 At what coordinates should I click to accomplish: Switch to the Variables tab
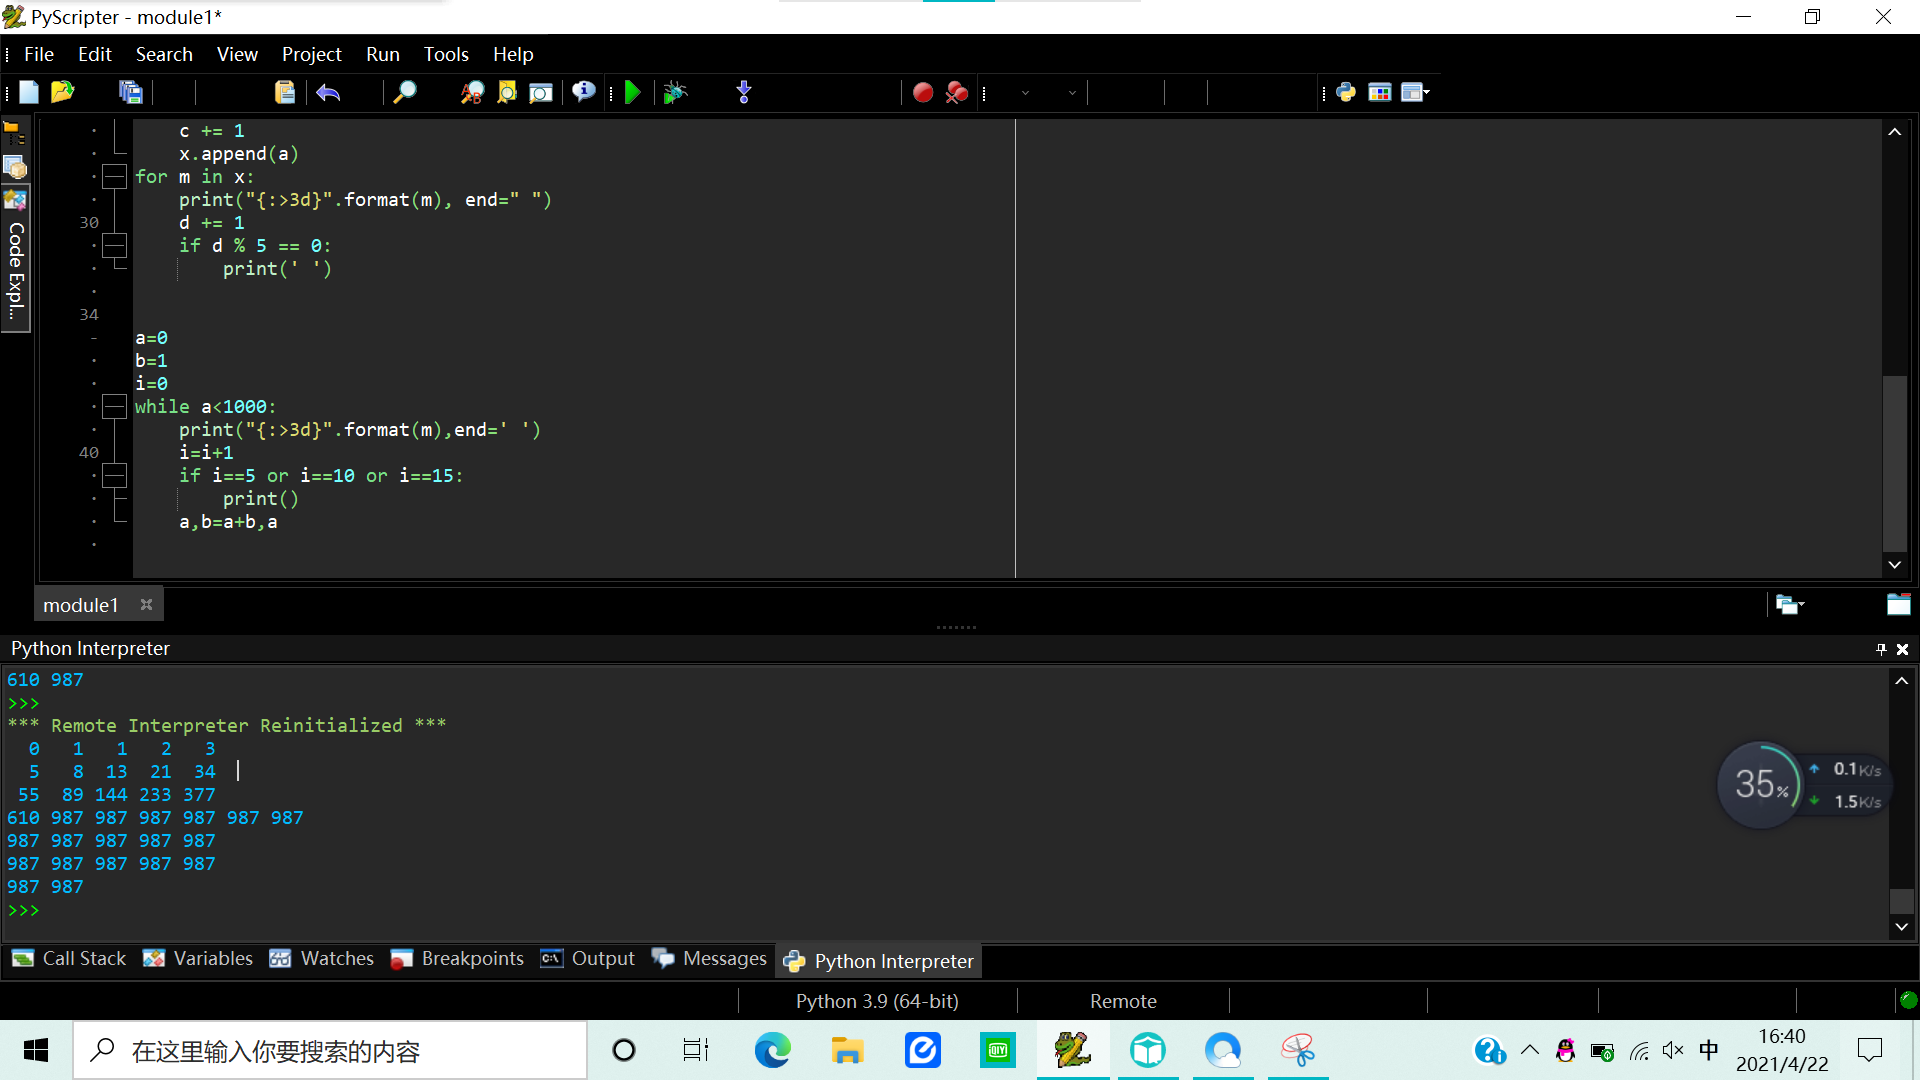(198, 958)
